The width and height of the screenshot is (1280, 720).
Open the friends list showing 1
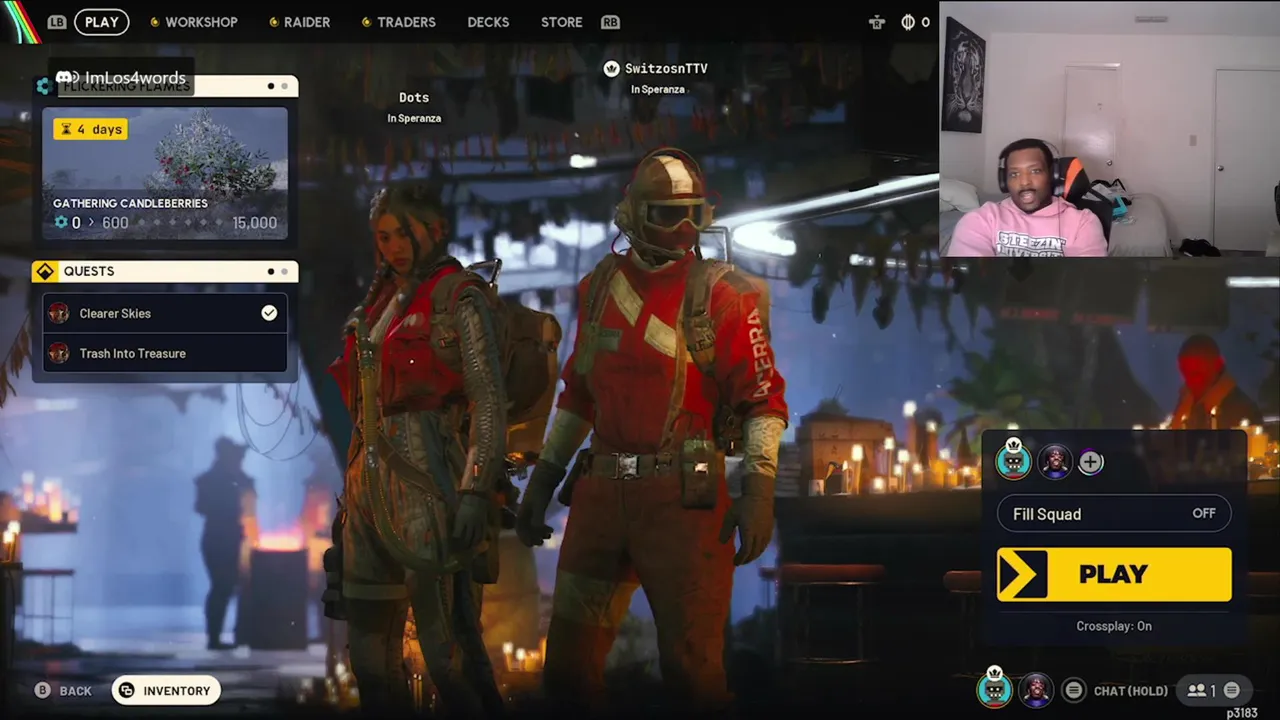tap(1213, 690)
